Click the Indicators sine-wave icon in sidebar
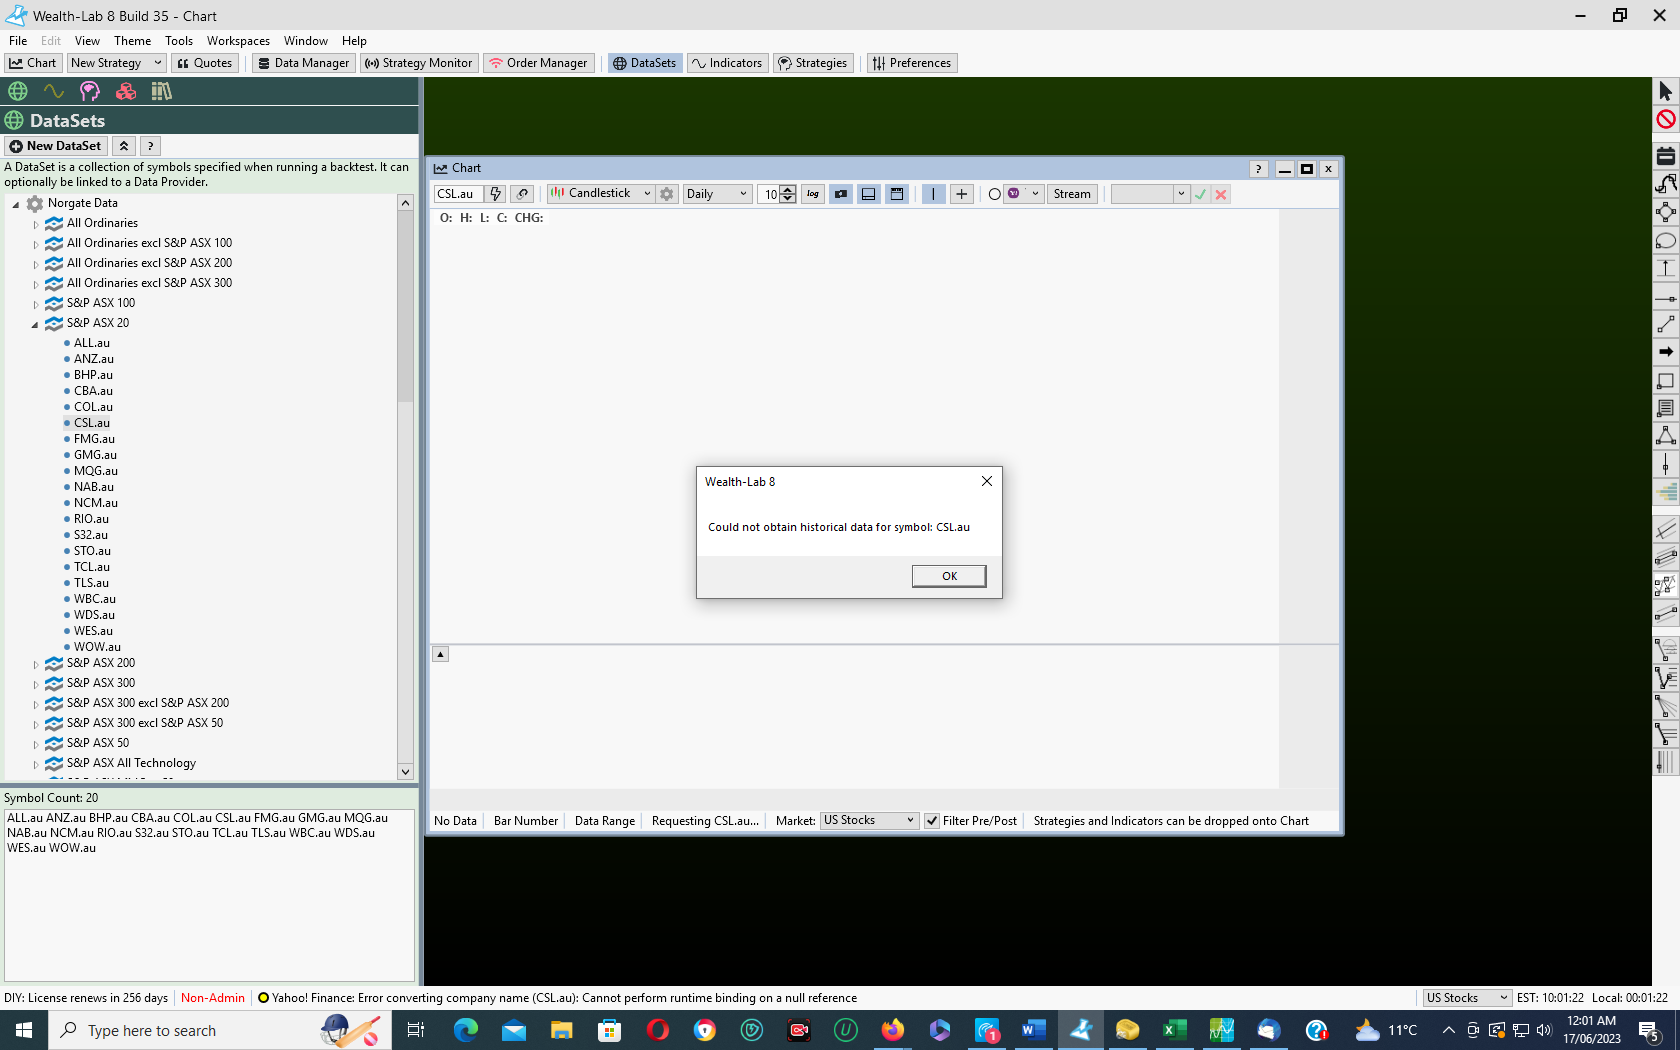Screen dimensions: 1680x1050 pyautogui.click(x=54, y=91)
